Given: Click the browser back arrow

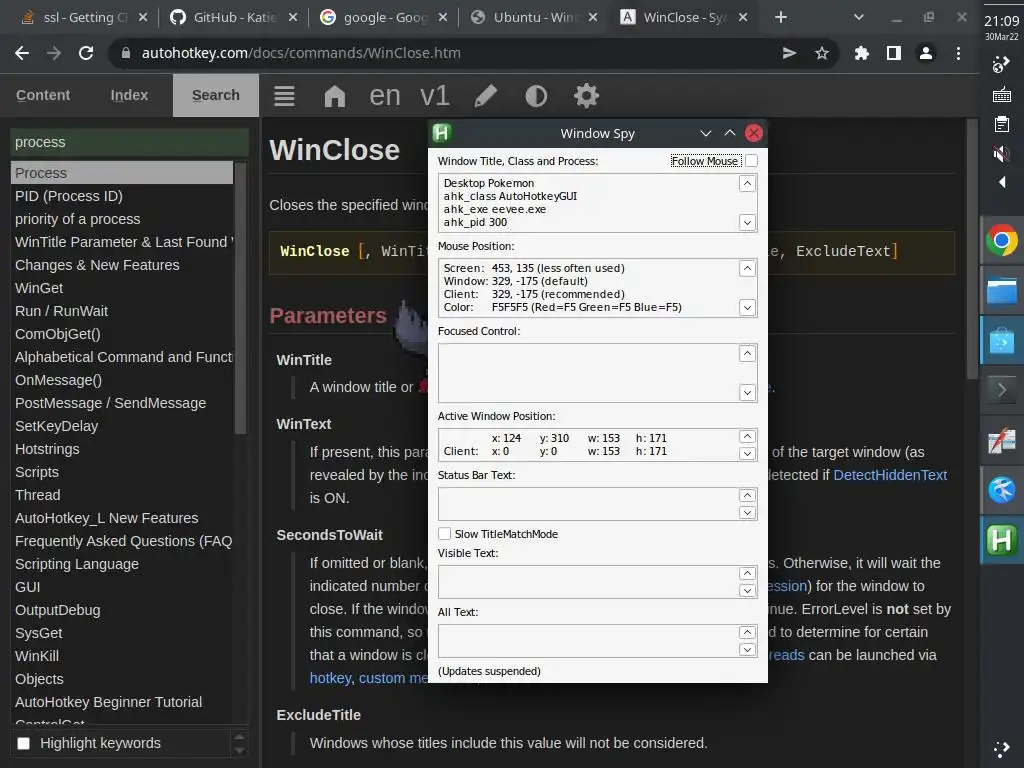Looking at the screenshot, I should pos(22,53).
